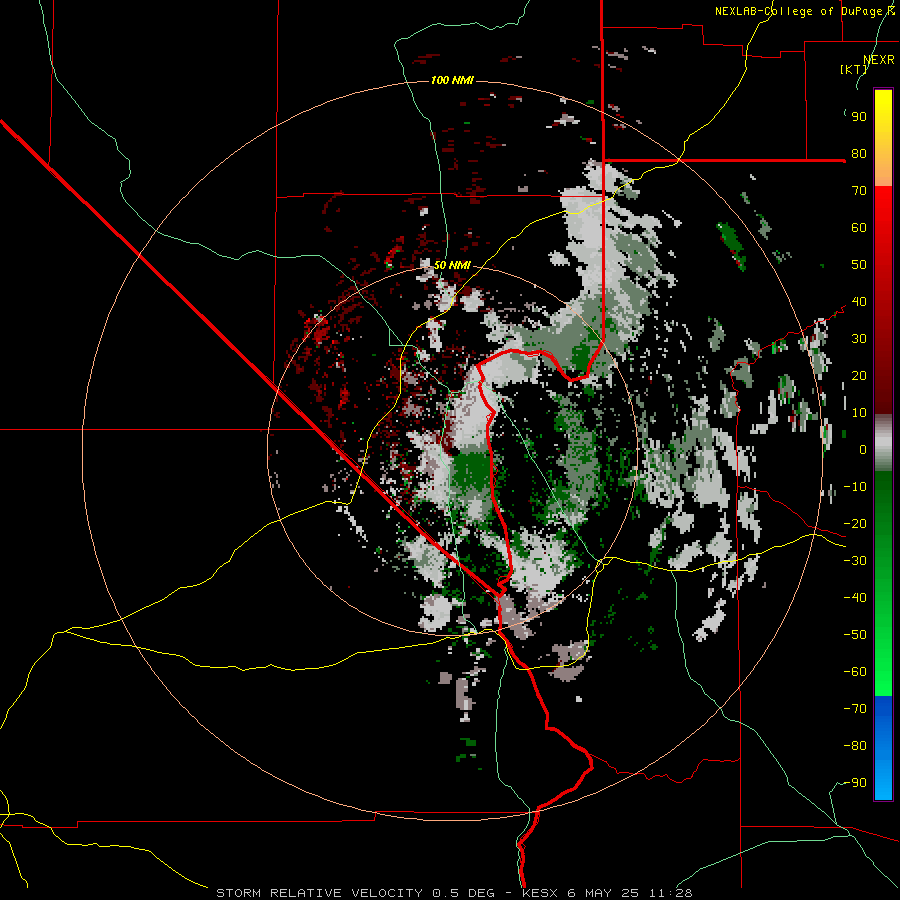Click the 50 NMI range ring label
Viewport: 900px width, 900px height.
(x=452, y=265)
